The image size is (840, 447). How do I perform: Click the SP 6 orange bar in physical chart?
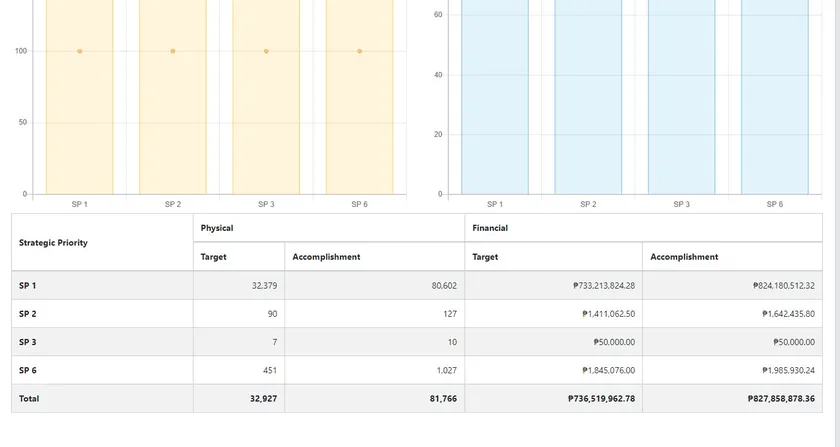pyautogui.click(x=359, y=97)
